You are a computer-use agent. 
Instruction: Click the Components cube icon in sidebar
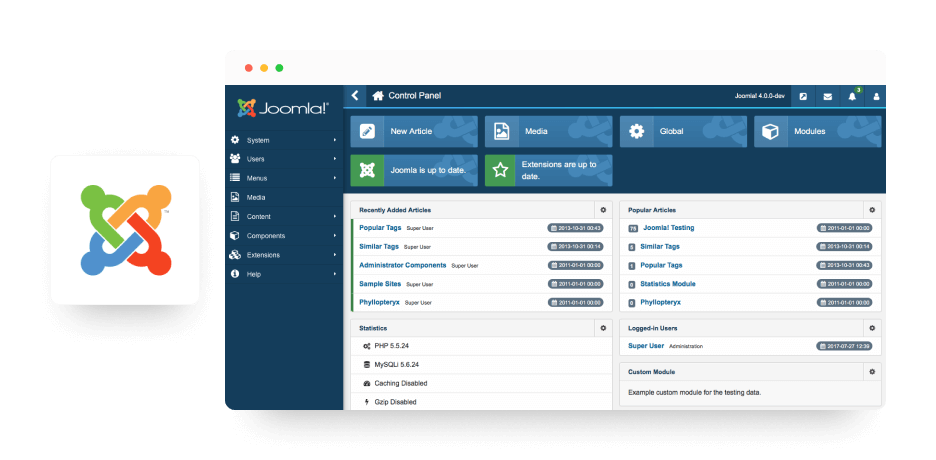click(235, 236)
